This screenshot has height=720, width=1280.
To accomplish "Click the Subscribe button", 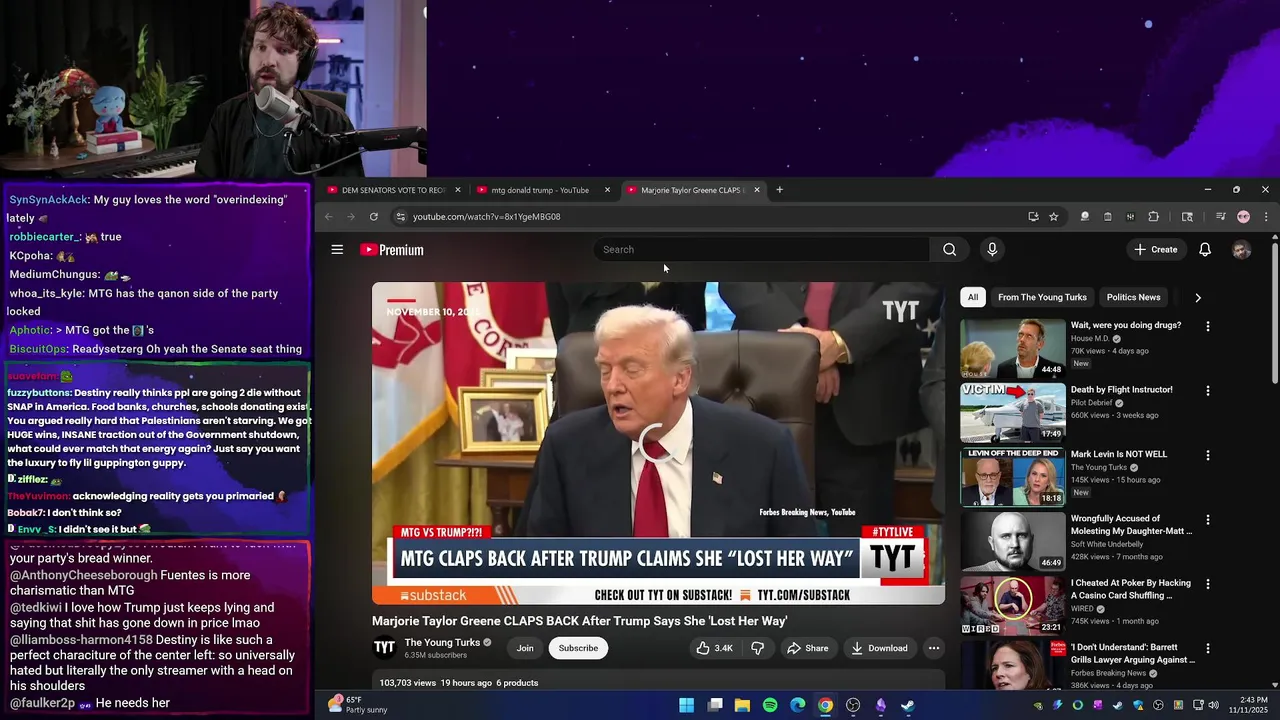I will (578, 648).
